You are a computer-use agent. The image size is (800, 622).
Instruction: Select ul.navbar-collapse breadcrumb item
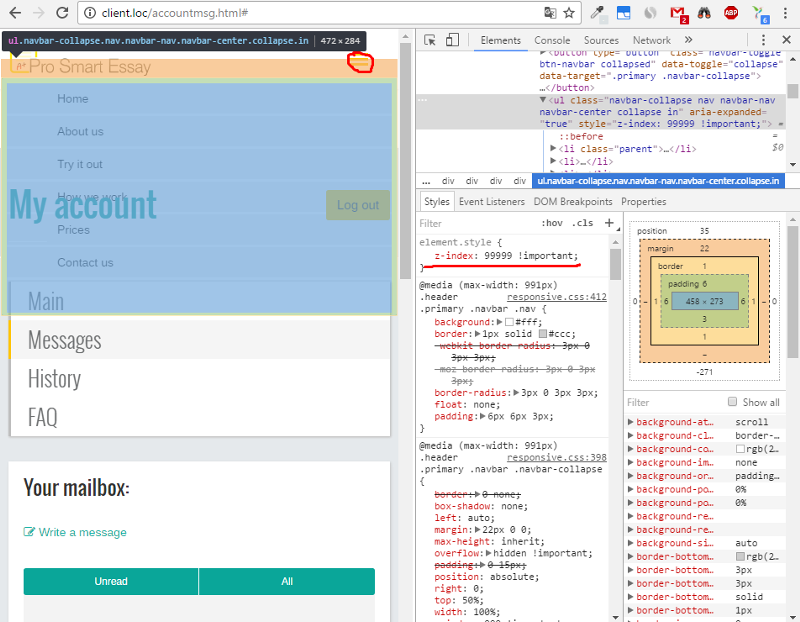tap(658, 181)
